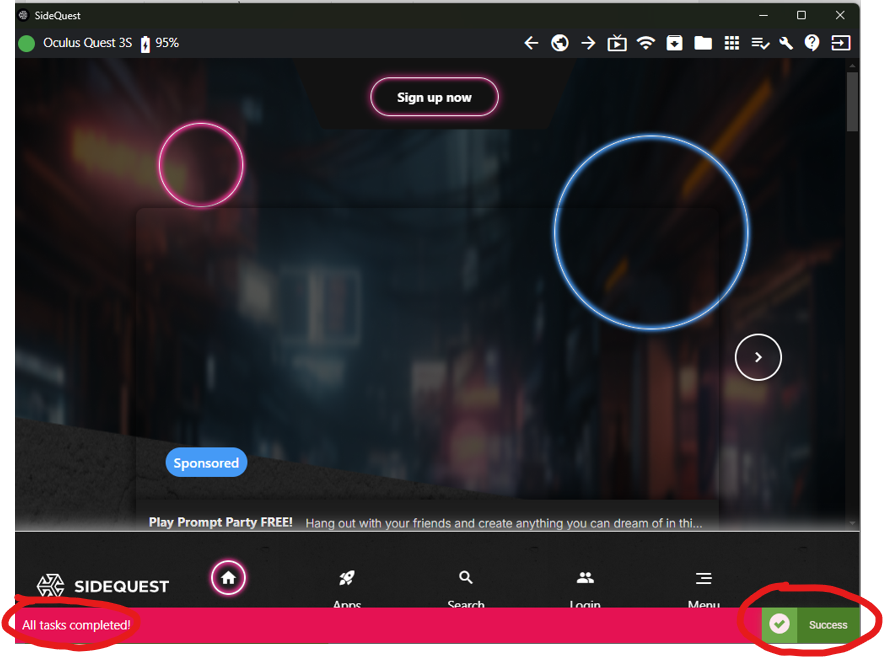Click the green Success button
This screenshot has height=657, width=883.
(x=810, y=624)
